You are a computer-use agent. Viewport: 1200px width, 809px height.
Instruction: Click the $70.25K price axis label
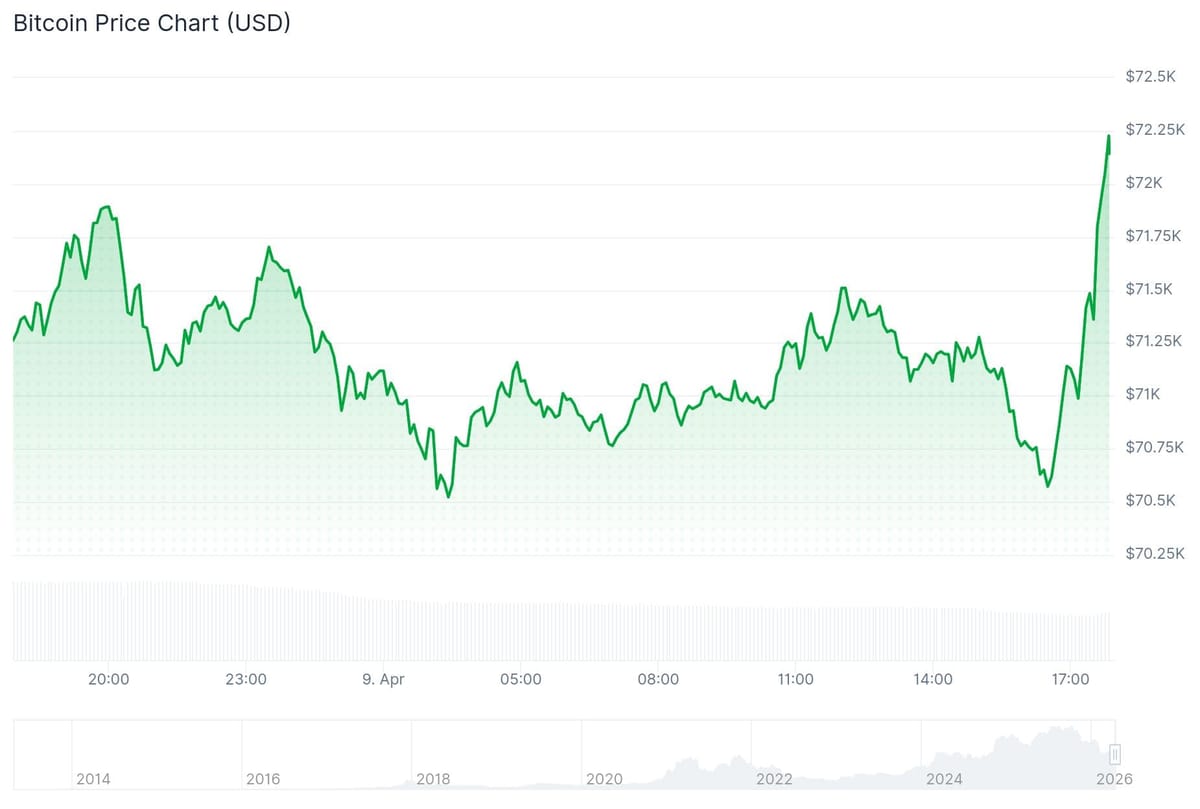1155,553
